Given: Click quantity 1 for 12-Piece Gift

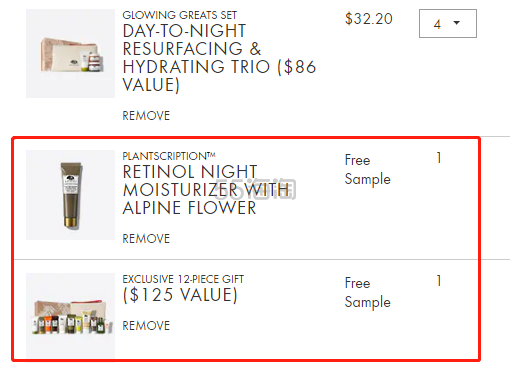Looking at the screenshot, I should 439,281.
